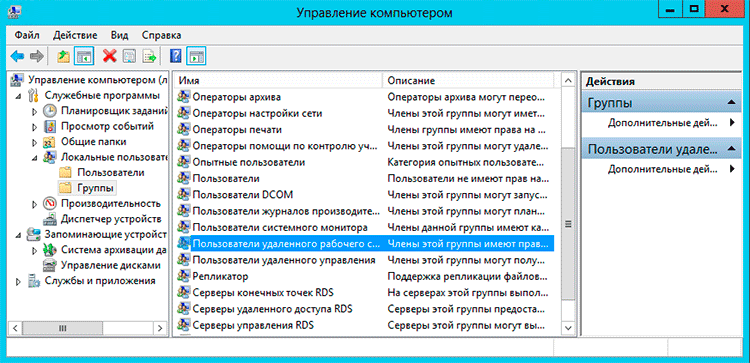Click the group icon beside Пользователи DCOM
Image resolution: width=750 pixels, height=363 pixels.
tap(183, 195)
